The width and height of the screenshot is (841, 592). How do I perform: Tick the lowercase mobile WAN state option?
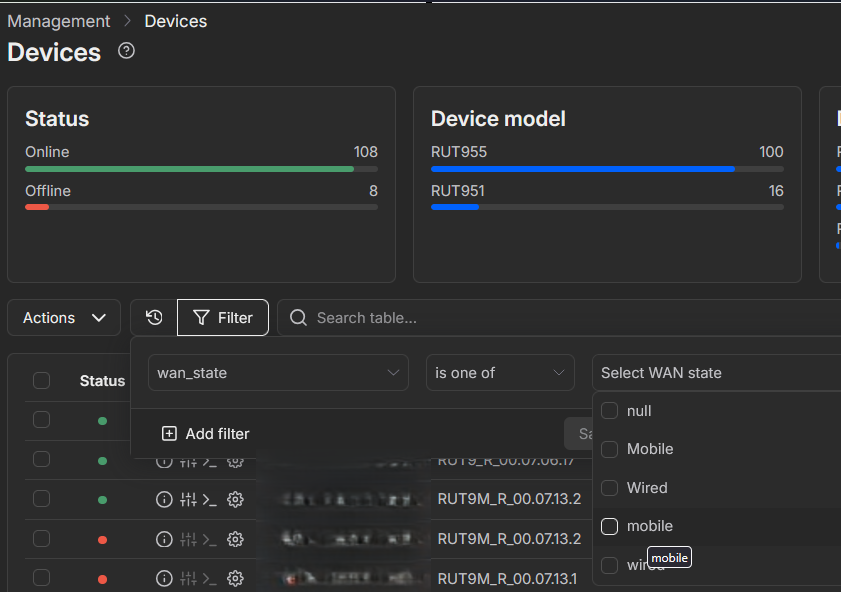point(609,526)
